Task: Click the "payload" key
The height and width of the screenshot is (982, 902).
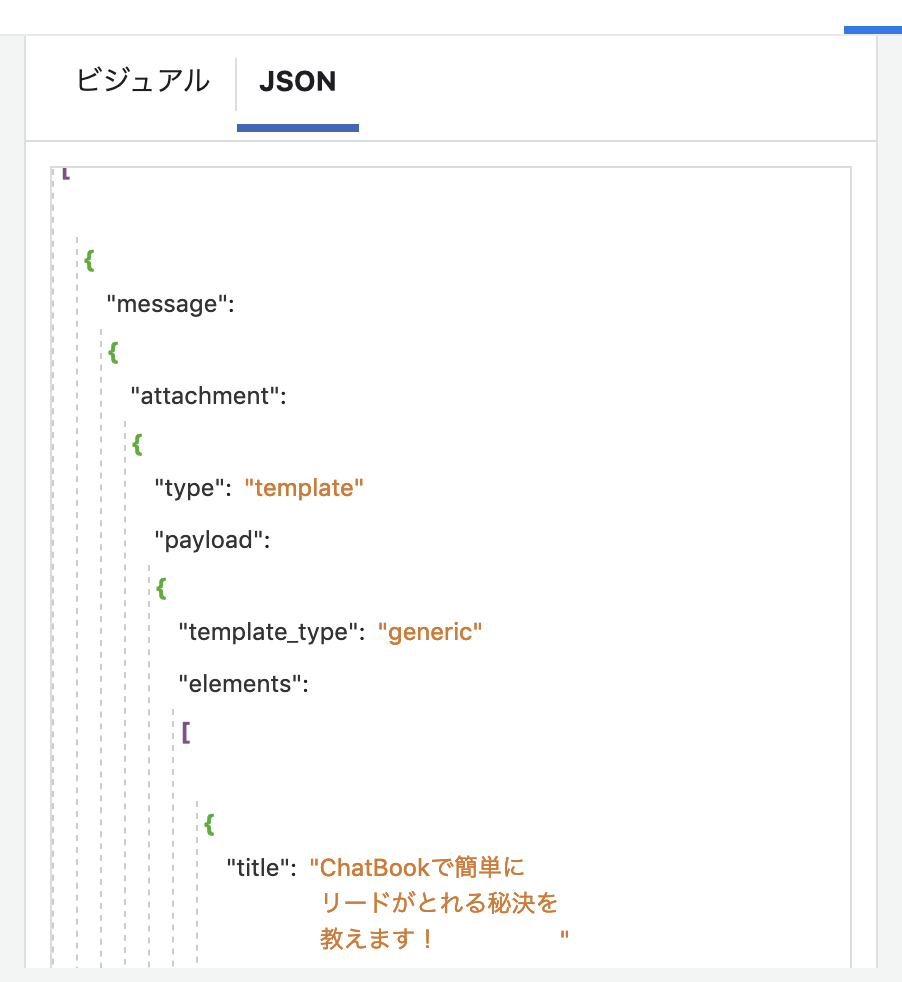Action: pyautogui.click(x=212, y=540)
